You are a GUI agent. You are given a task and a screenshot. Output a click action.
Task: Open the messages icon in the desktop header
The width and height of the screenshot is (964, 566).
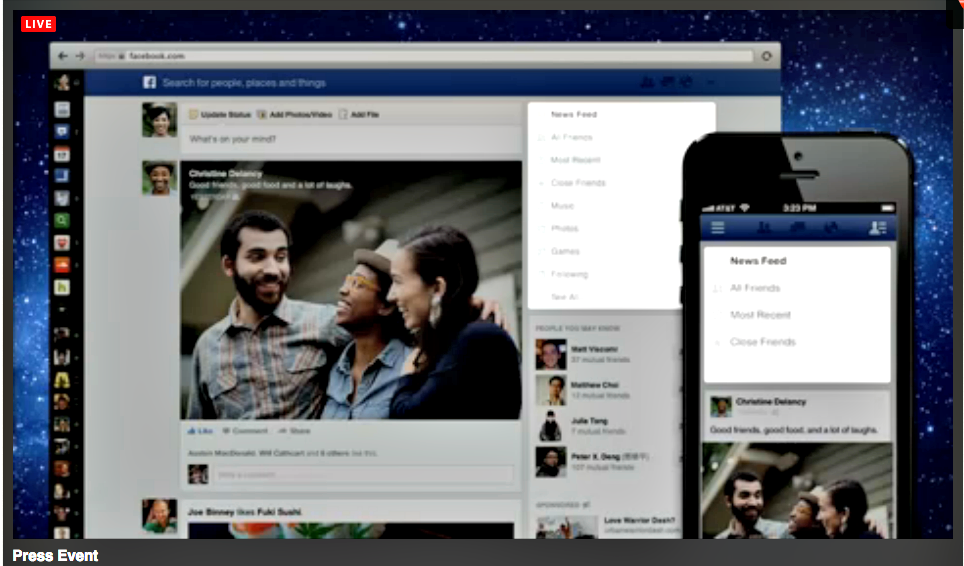click(x=667, y=83)
